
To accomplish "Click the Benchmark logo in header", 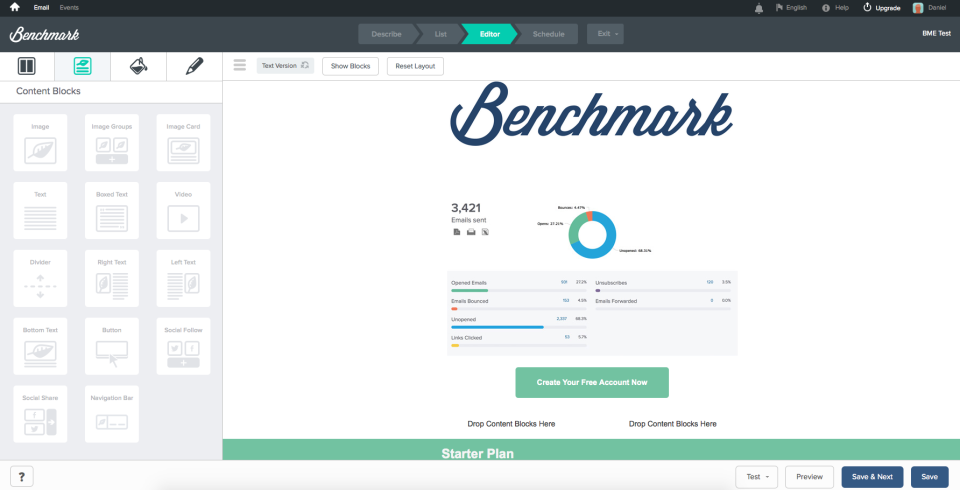I will [44, 34].
